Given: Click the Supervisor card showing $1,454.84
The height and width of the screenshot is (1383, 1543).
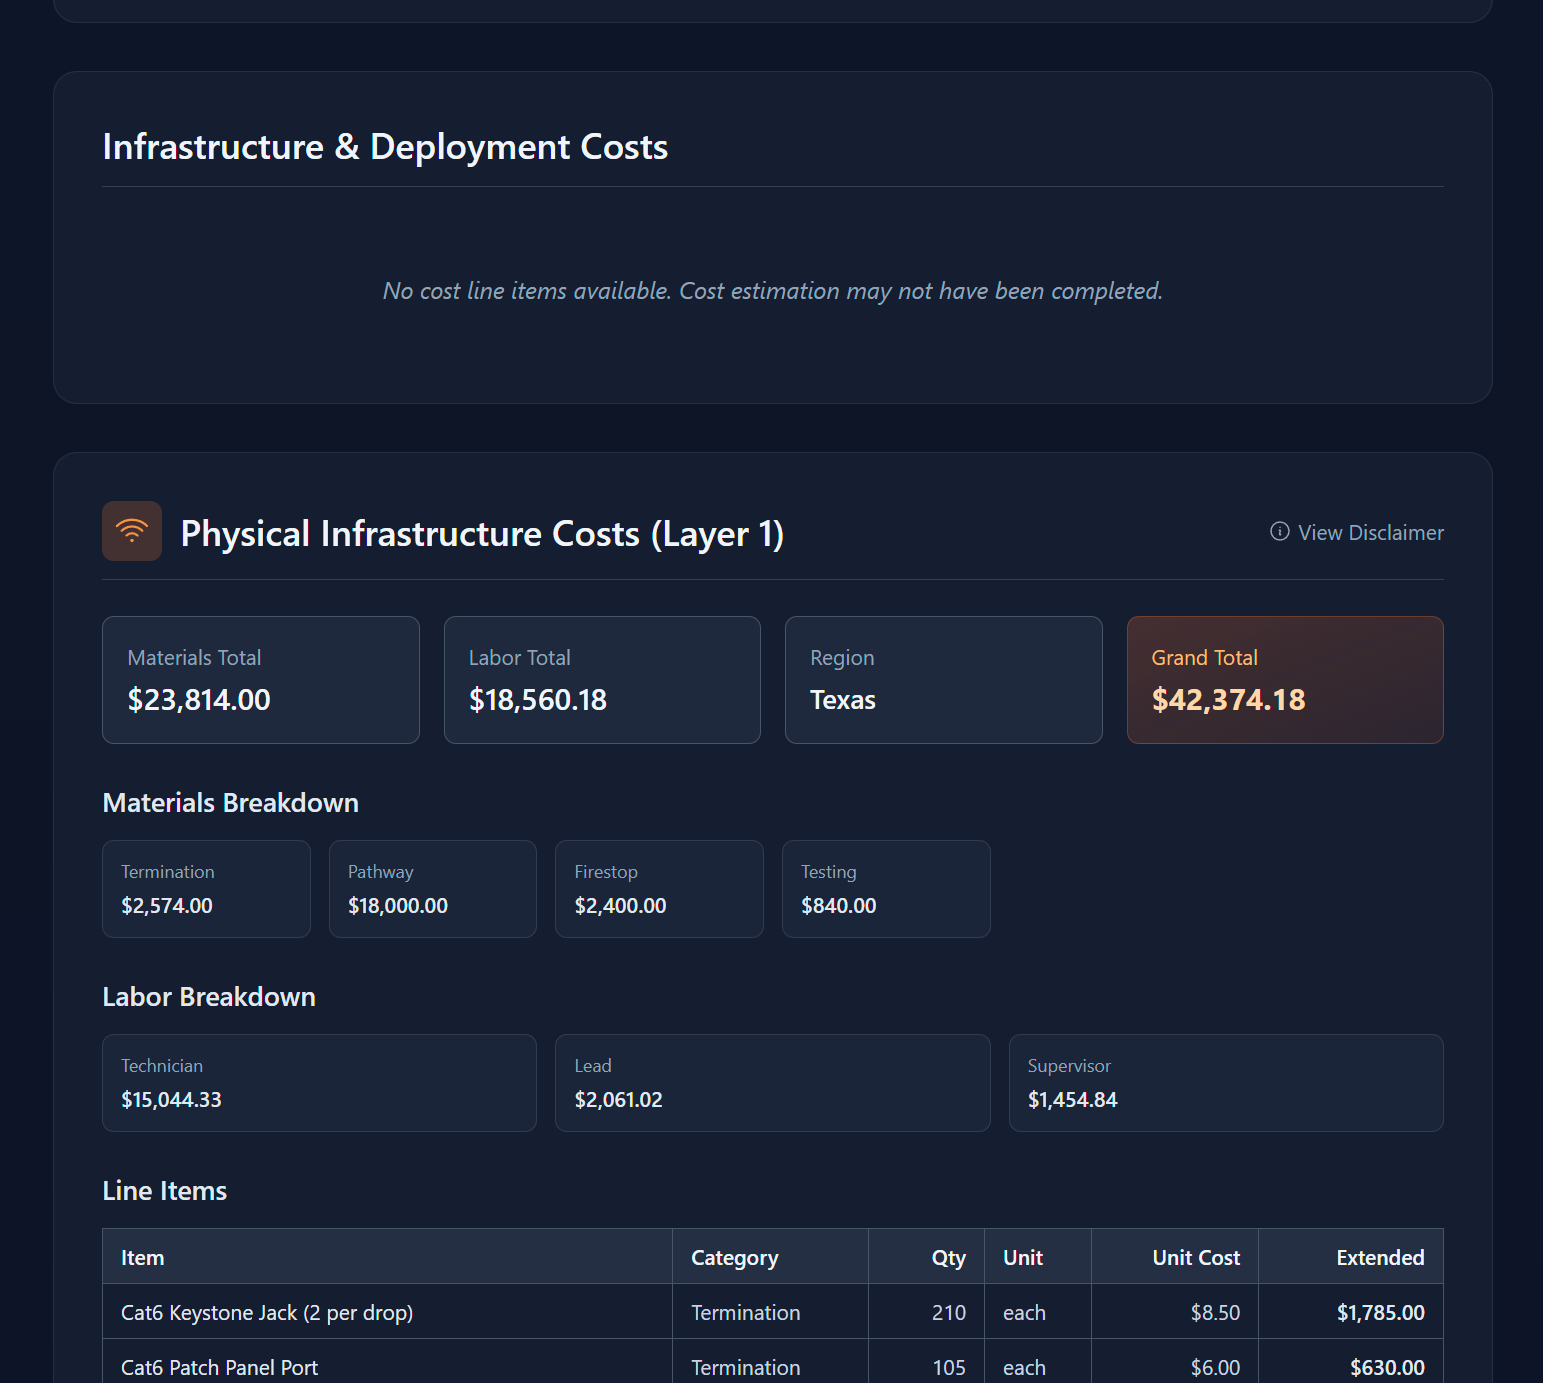Looking at the screenshot, I should click(x=1226, y=1083).
